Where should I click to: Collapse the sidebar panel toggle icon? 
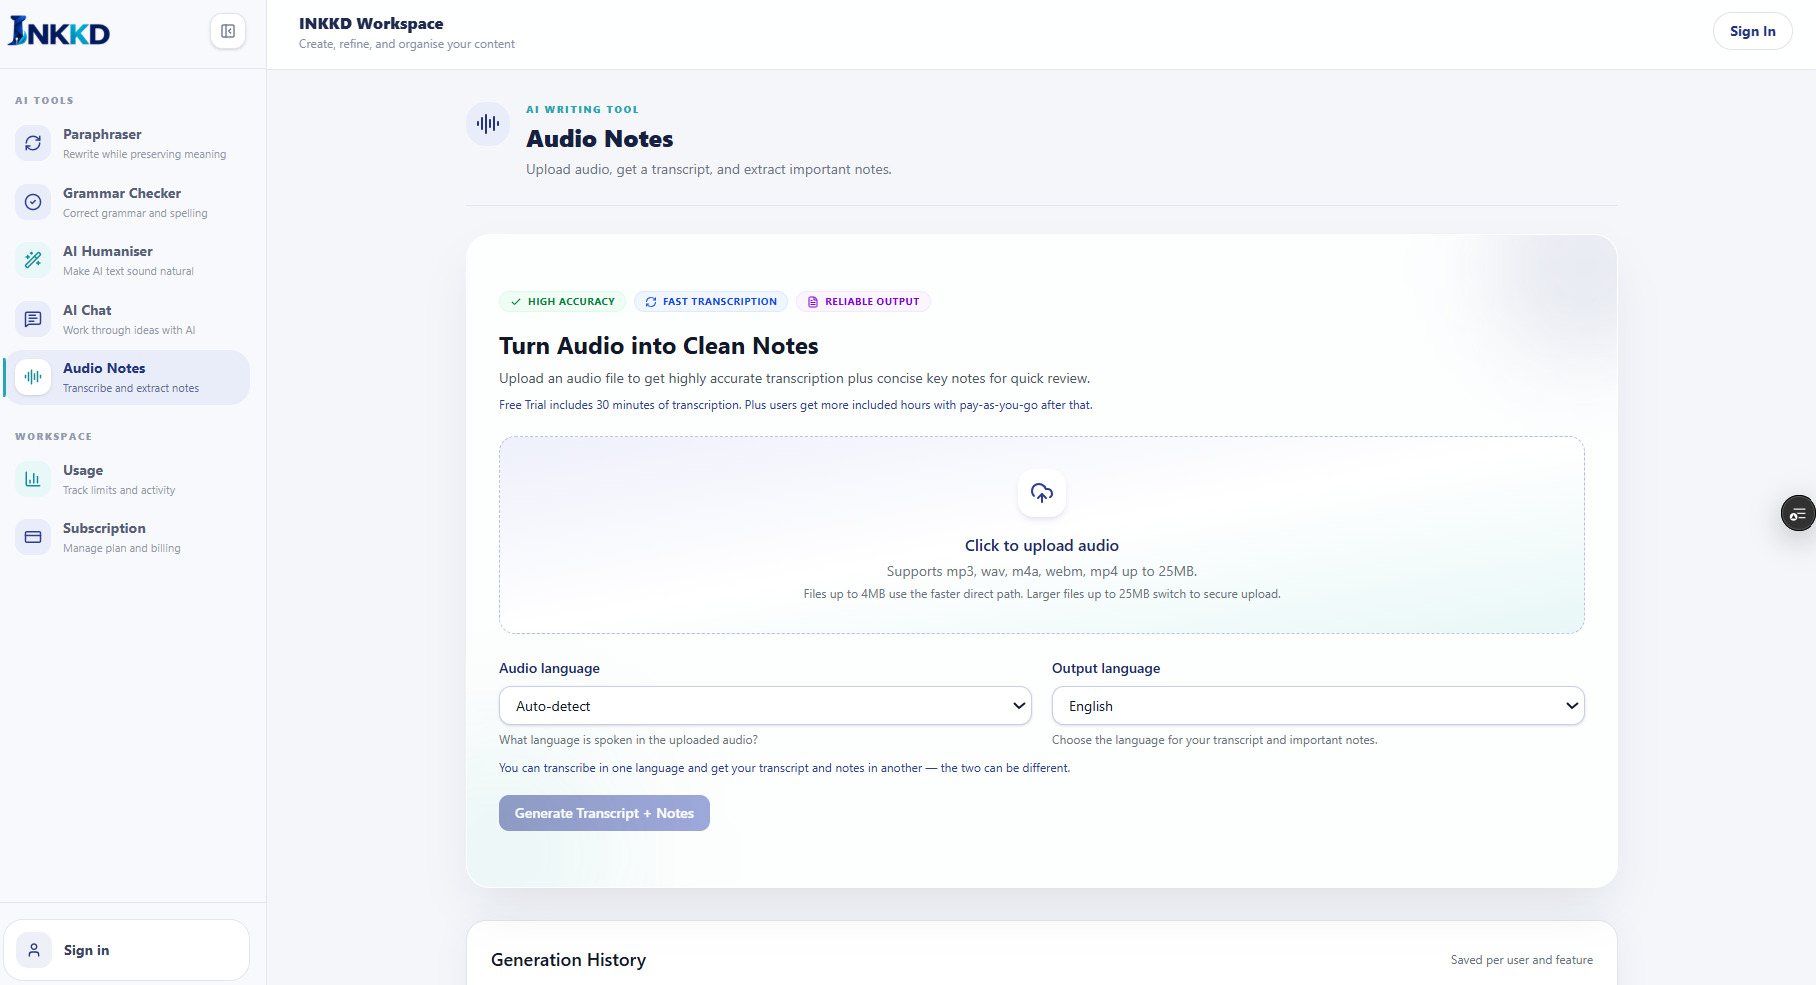click(228, 31)
